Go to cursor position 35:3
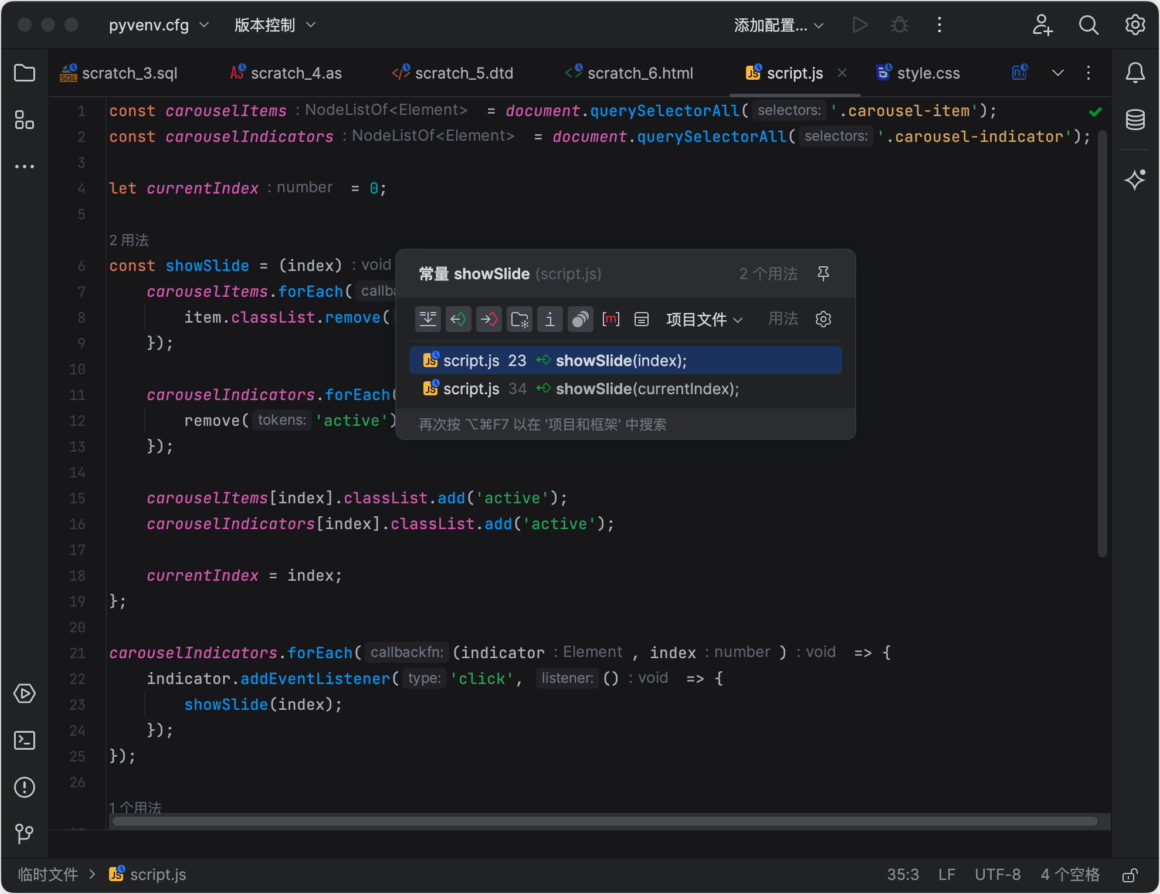This screenshot has width=1160, height=894. click(x=903, y=875)
